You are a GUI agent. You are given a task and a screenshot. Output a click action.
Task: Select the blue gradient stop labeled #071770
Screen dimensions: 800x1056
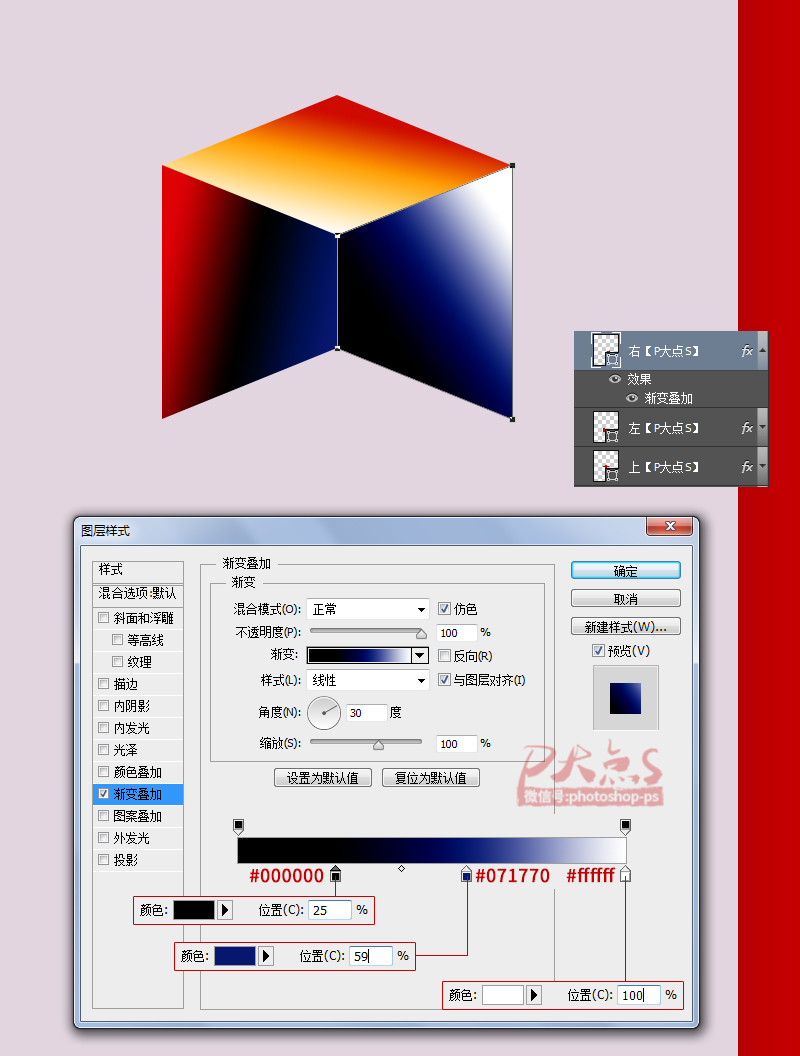point(467,874)
